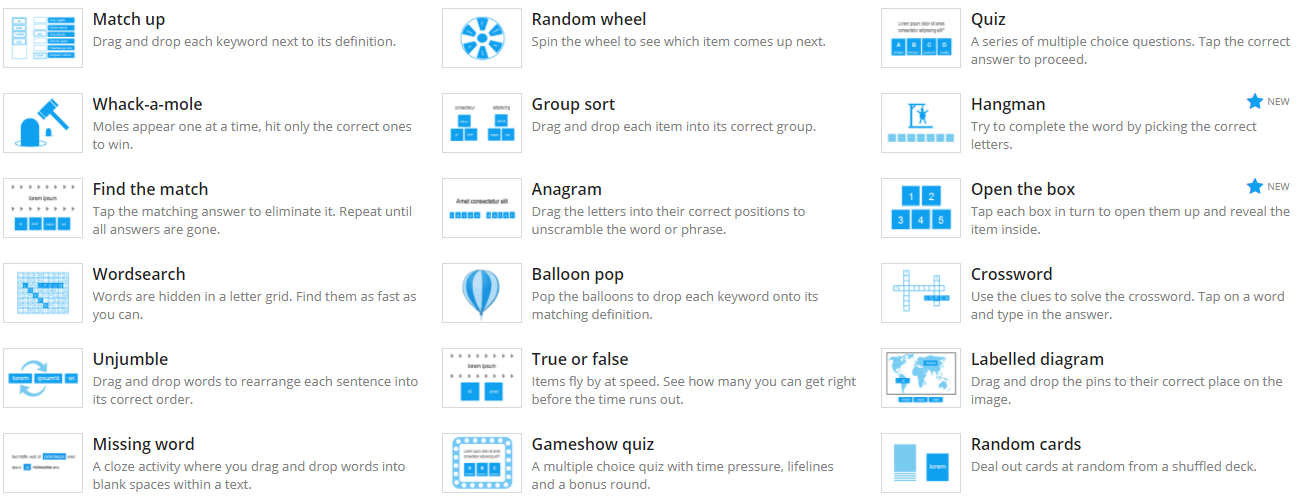Open the Missing word template title
This screenshot has width=1310, height=502.
point(143,444)
